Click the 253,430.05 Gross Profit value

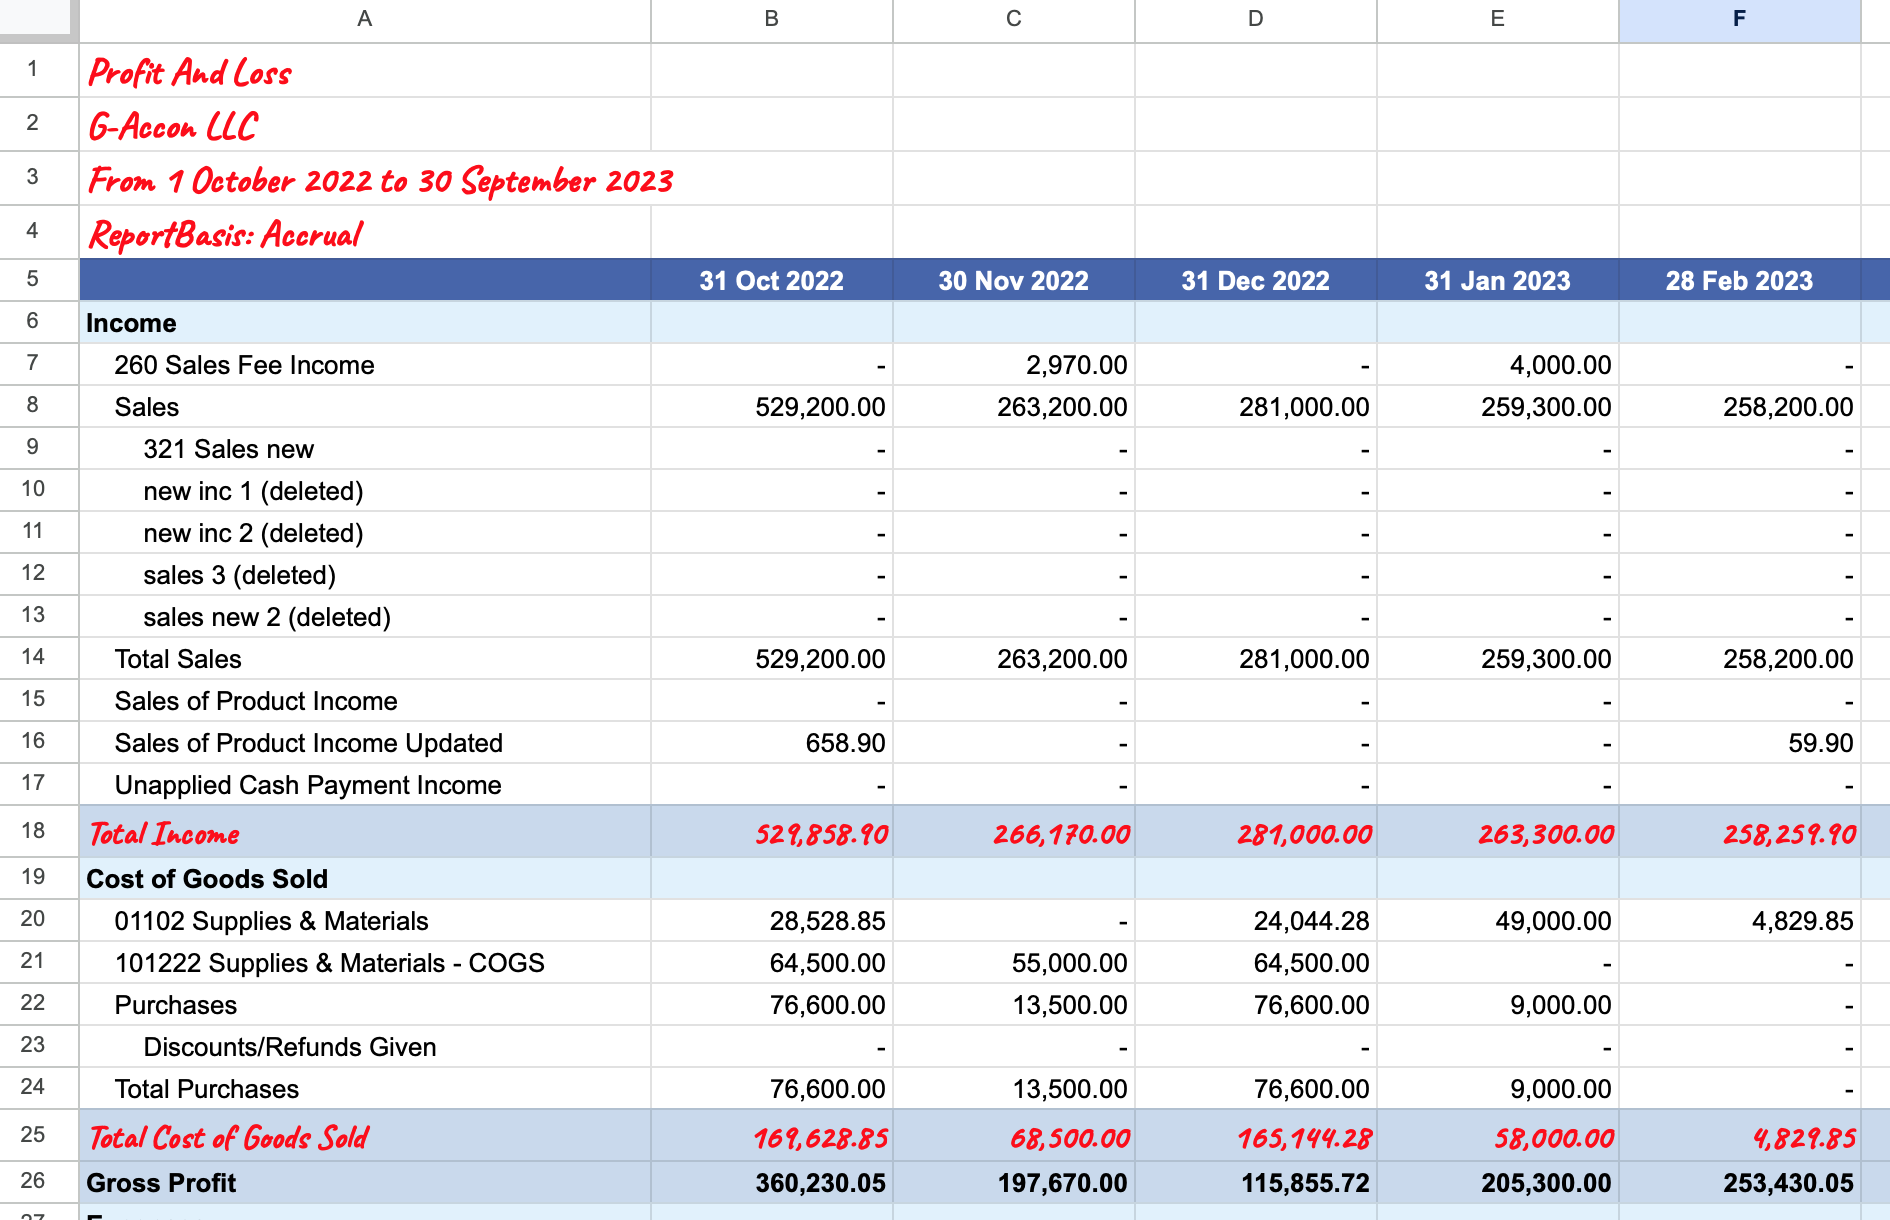(1740, 1183)
